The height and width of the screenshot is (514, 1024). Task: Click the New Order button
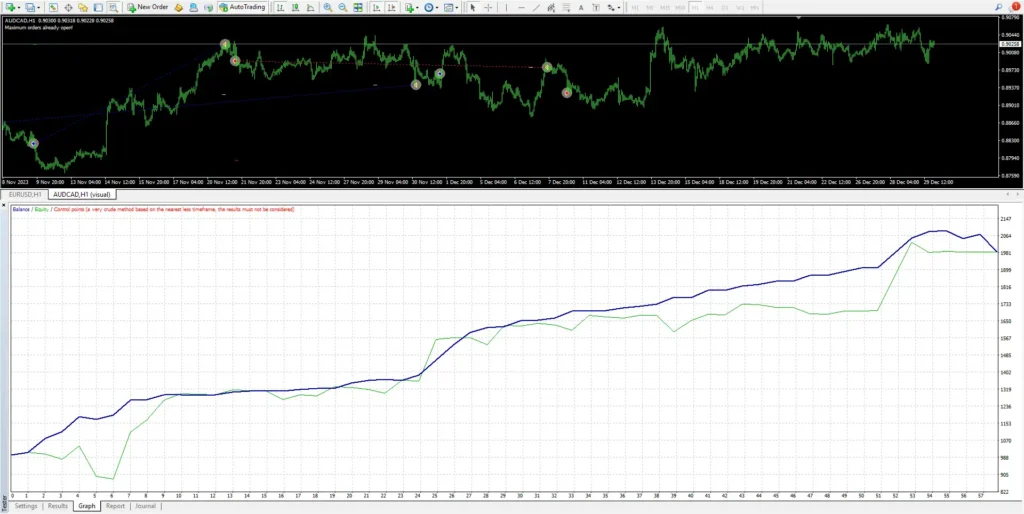pos(148,7)
